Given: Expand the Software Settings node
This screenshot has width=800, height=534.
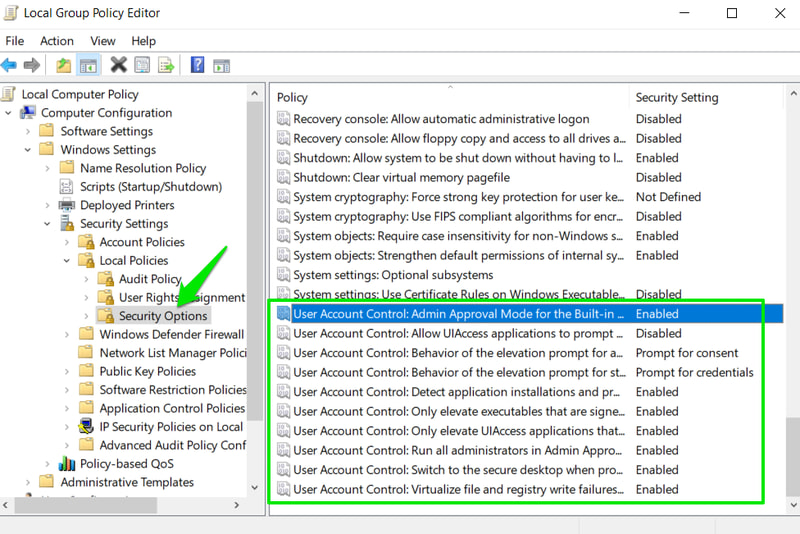Looking at the screenshot, I should pos(28,131).
